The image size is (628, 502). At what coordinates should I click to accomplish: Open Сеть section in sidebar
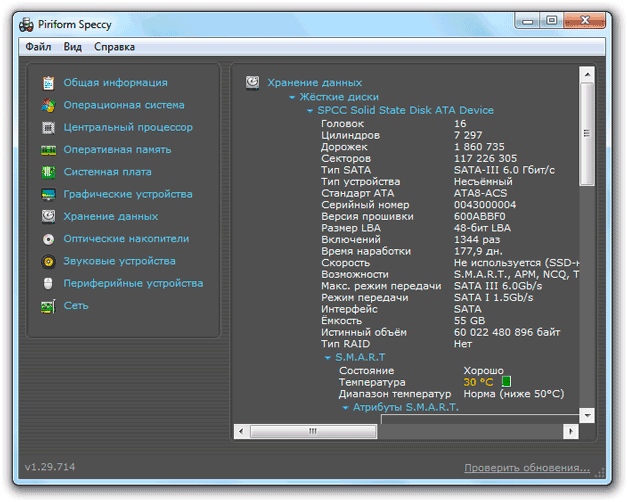(76, 306)
